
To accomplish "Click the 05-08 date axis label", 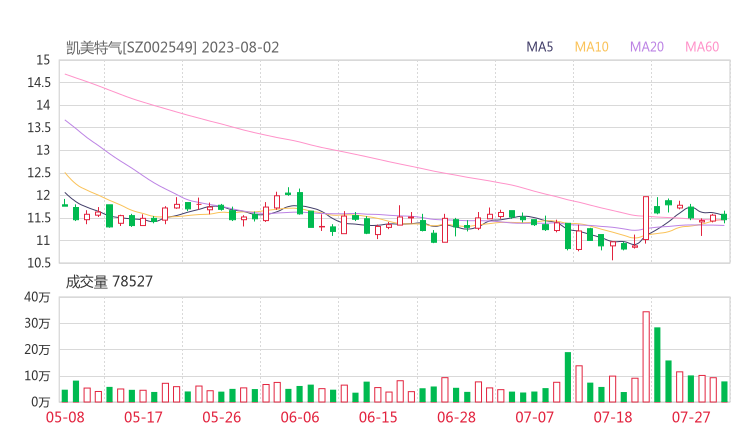I will point(65,417).
